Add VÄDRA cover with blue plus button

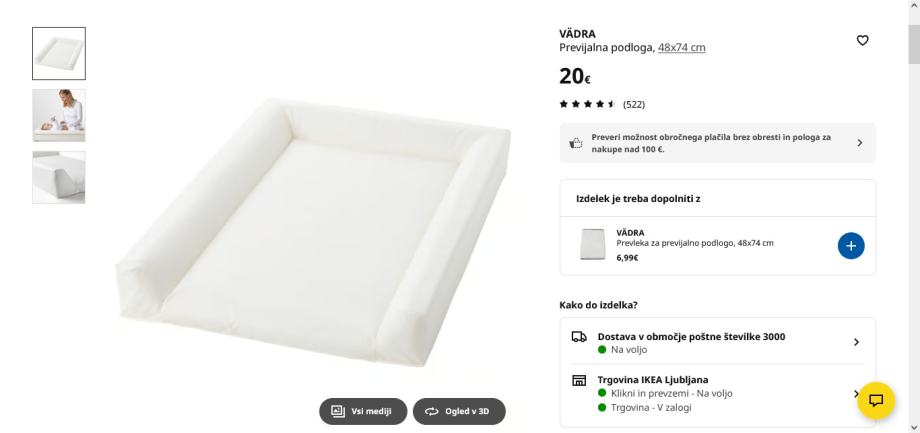pyautogui.click(x=851, y=245)
